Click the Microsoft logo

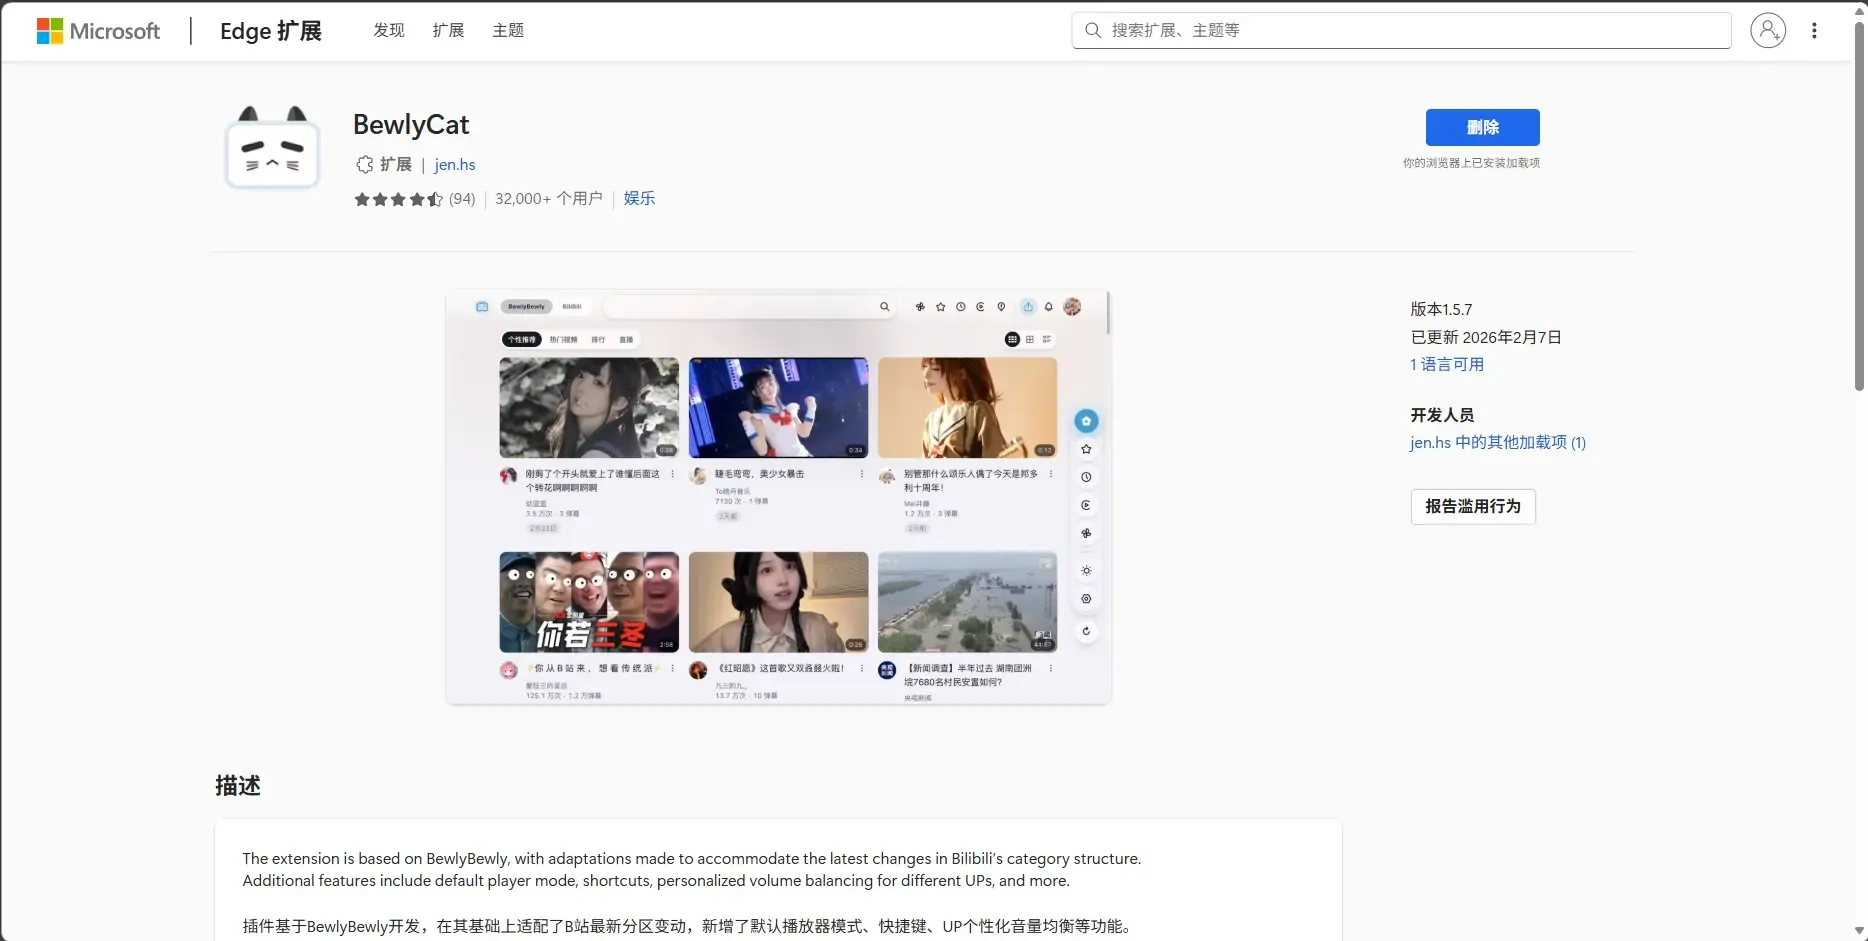tap(98, 31)
